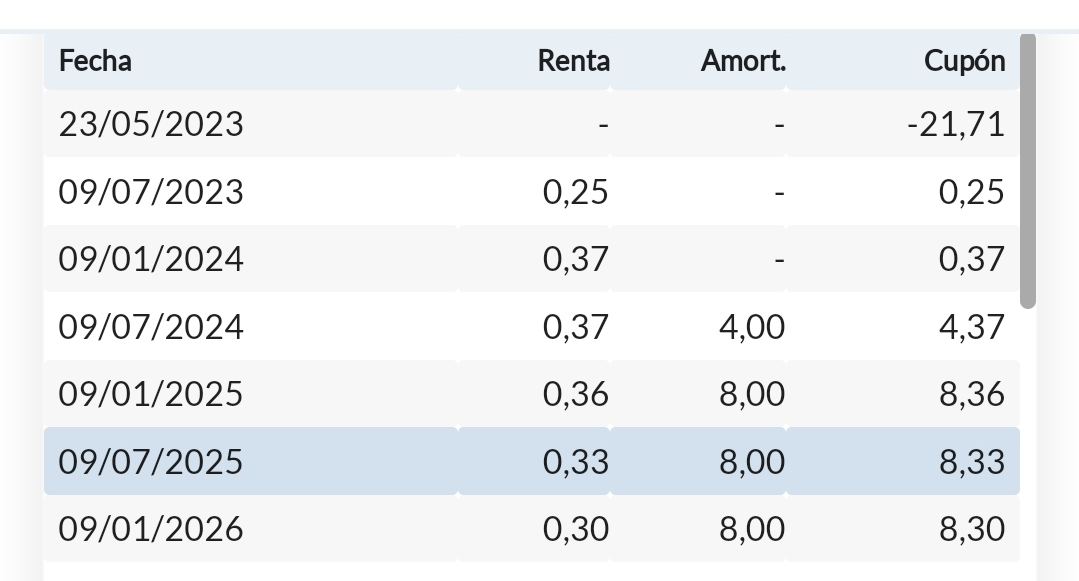Image resolution: width=1079 pixels, height=581 pixels.
Task: Select the 09/01/2024 date cell
Action: coord(151,259)
